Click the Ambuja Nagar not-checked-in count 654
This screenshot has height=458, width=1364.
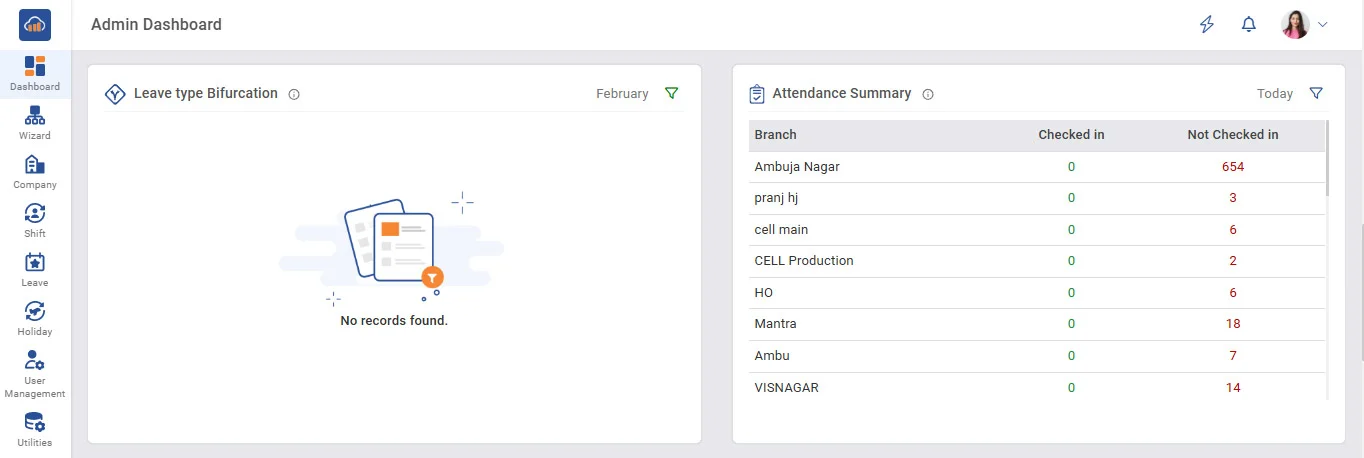click(1232, 167)
